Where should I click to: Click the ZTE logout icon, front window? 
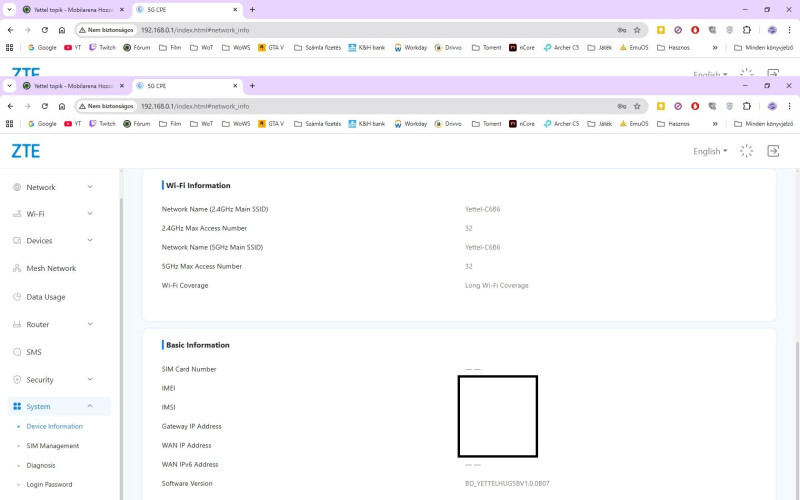[x=773, y=151]
